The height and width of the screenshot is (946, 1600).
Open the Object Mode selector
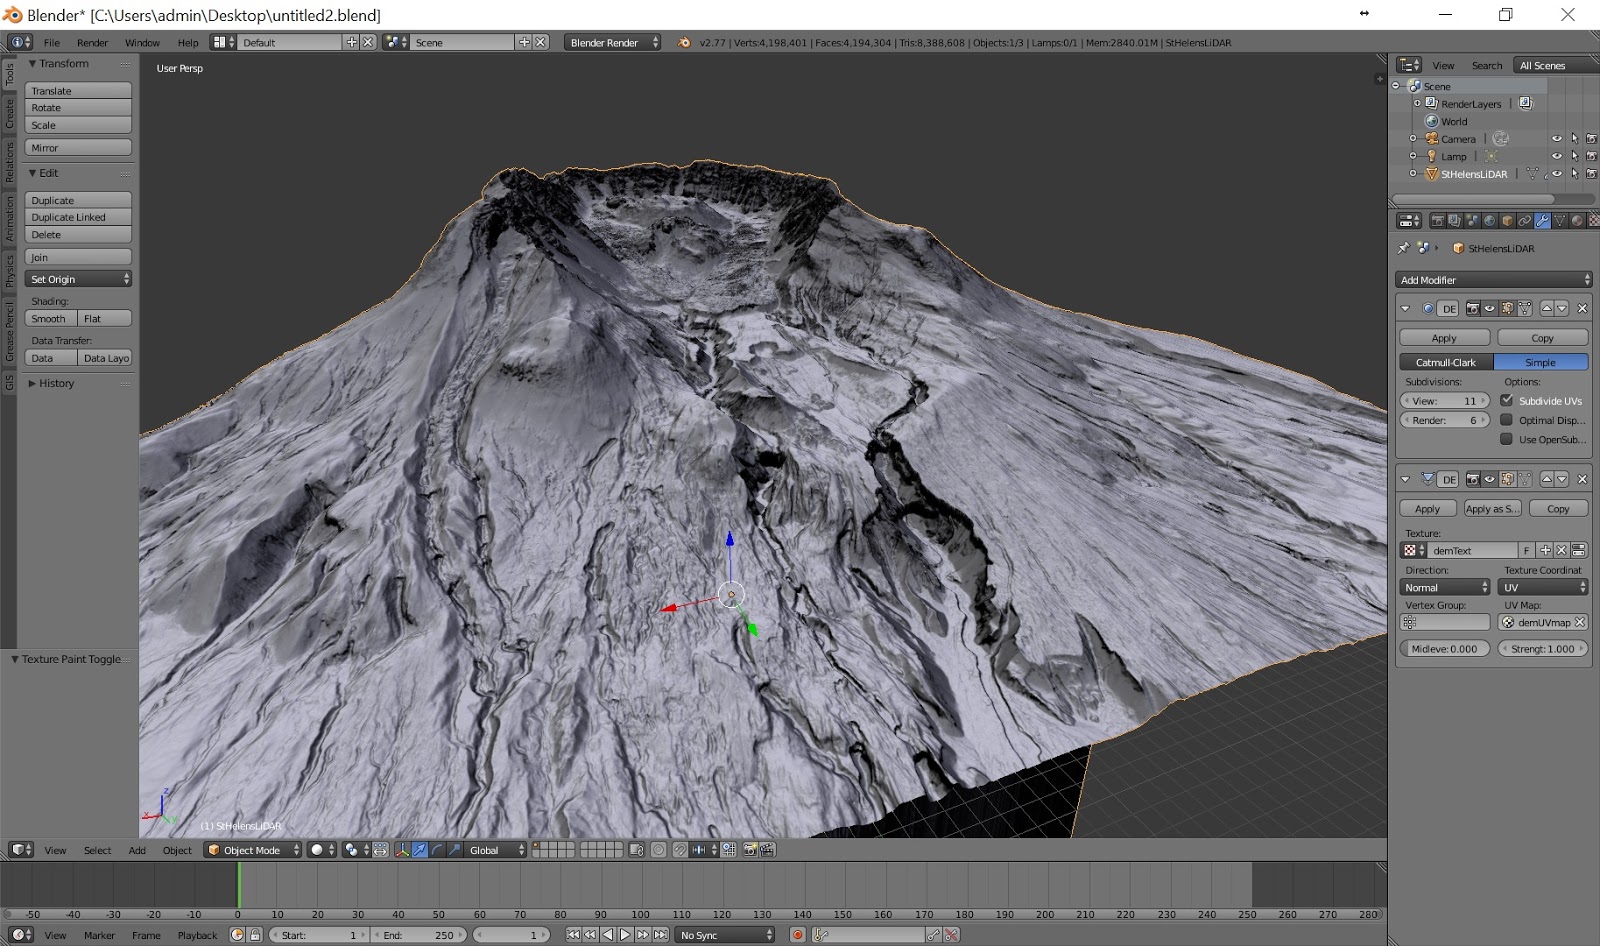(x=253, y=850)
